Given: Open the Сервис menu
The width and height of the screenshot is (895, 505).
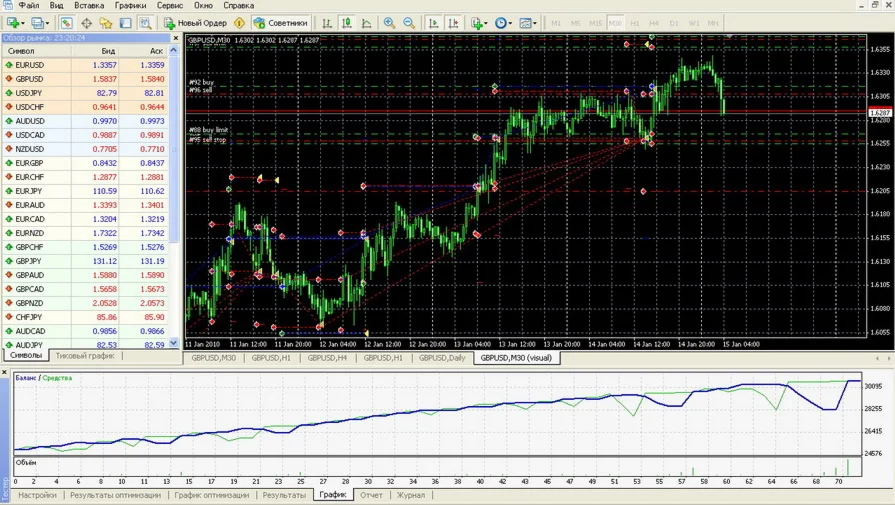Looking at the screenshot, I should click(170, 6).
